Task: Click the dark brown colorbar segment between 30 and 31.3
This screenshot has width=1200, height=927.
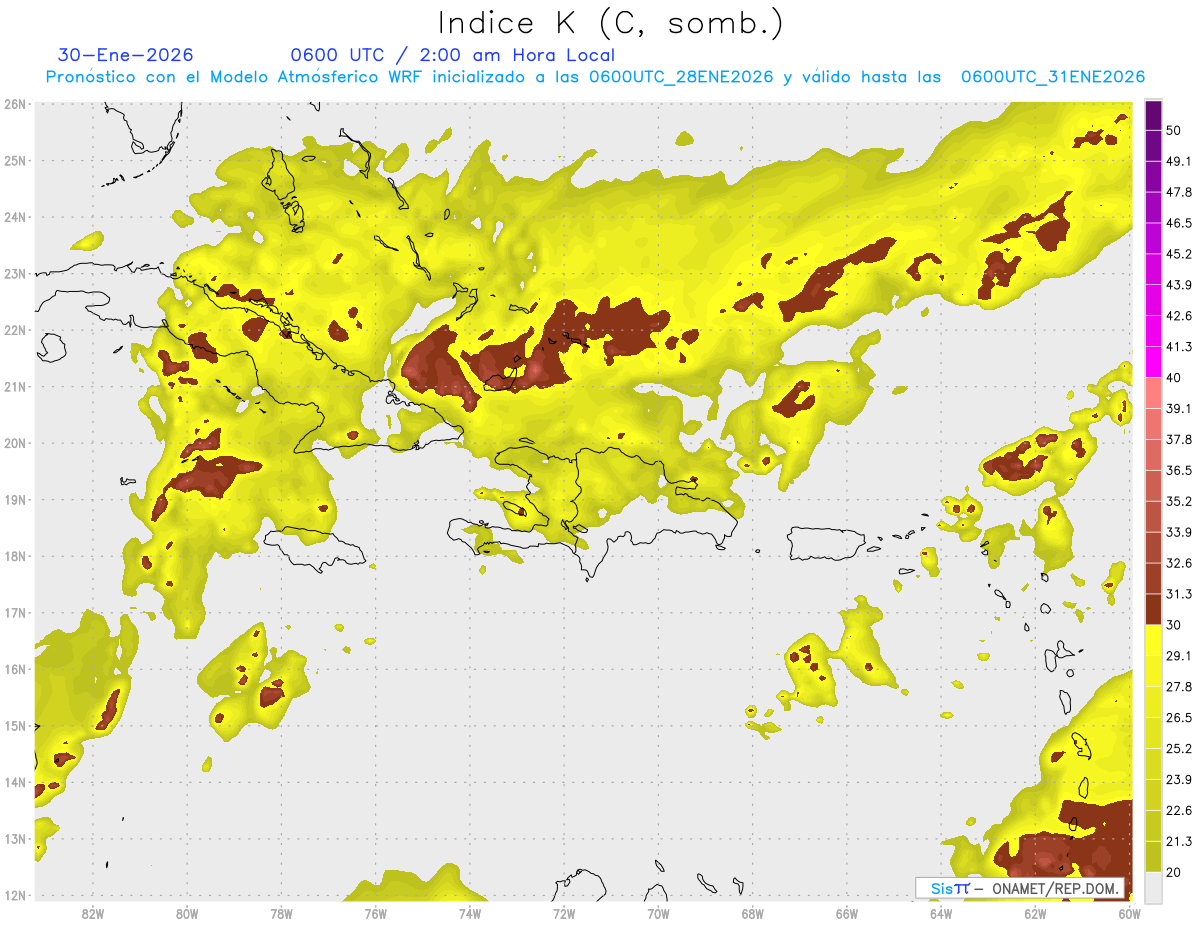Action: tap(1153, 609)
